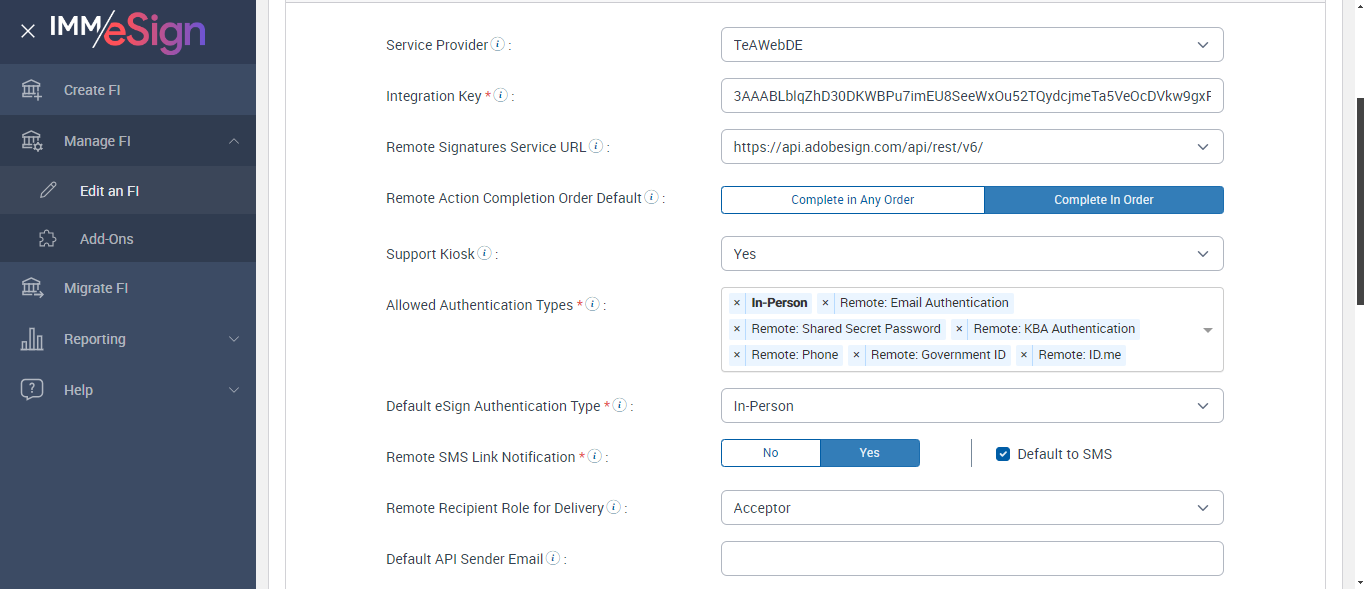Open the Edit an FI menu item
The height and width of the screenshot is (589, 1366).
(x=109, y=191)
